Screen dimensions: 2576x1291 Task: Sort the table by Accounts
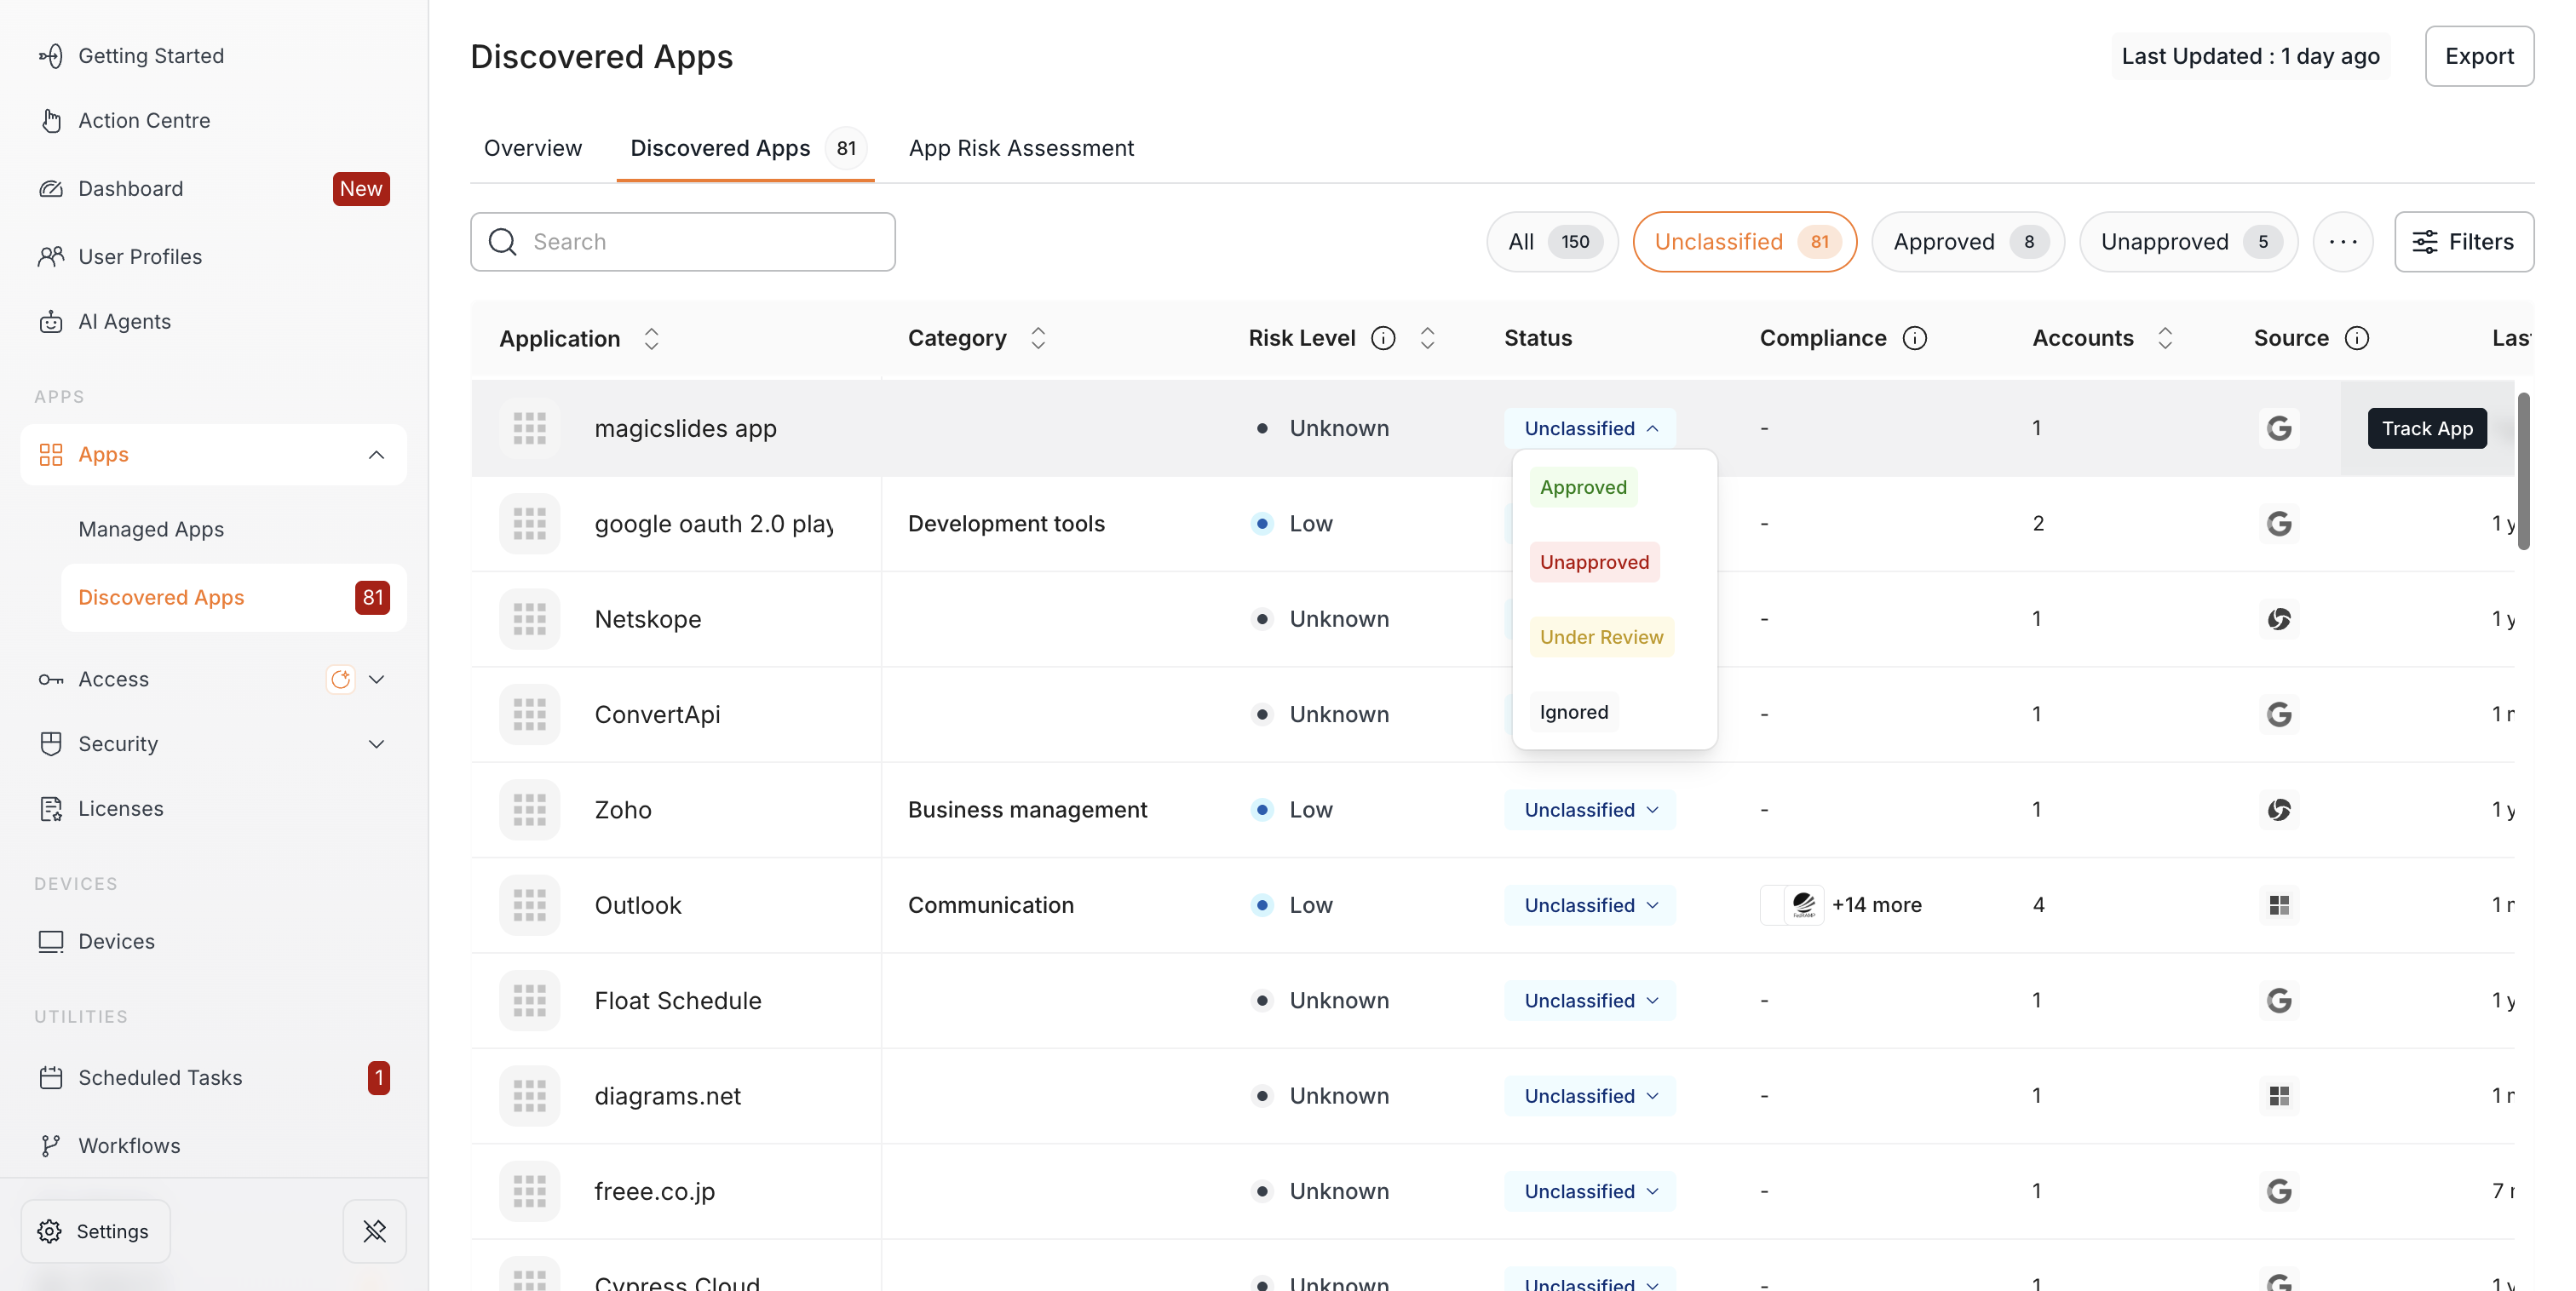[x=2165, y=339]
